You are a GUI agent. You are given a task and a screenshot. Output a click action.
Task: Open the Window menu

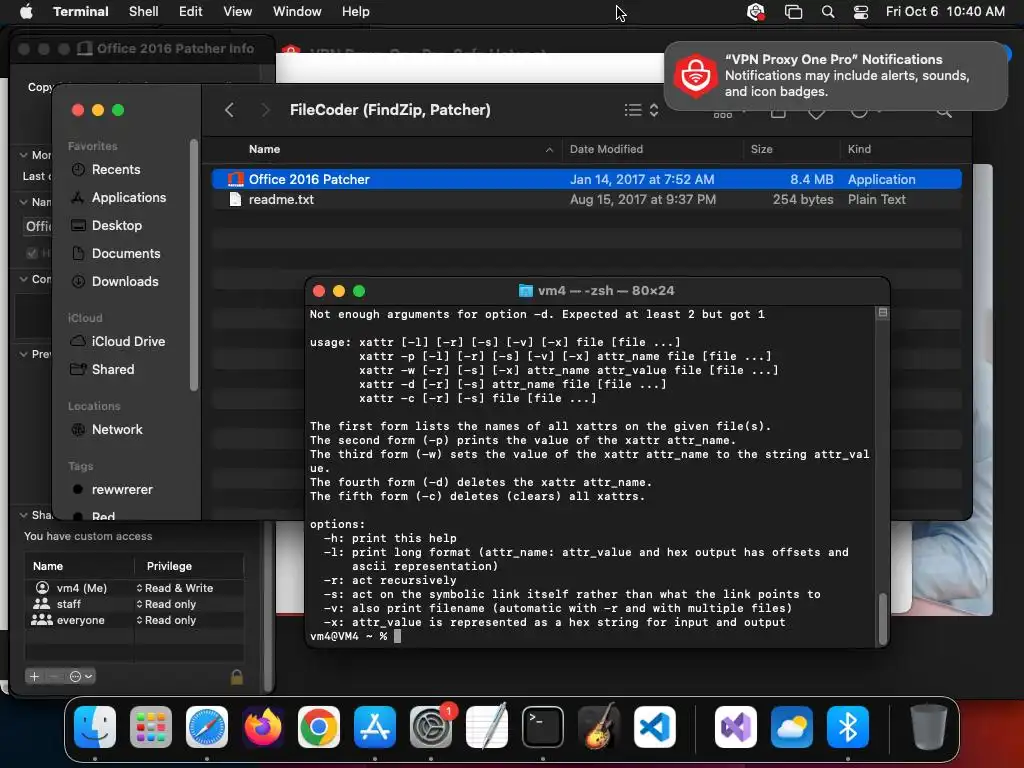[297, 12]
